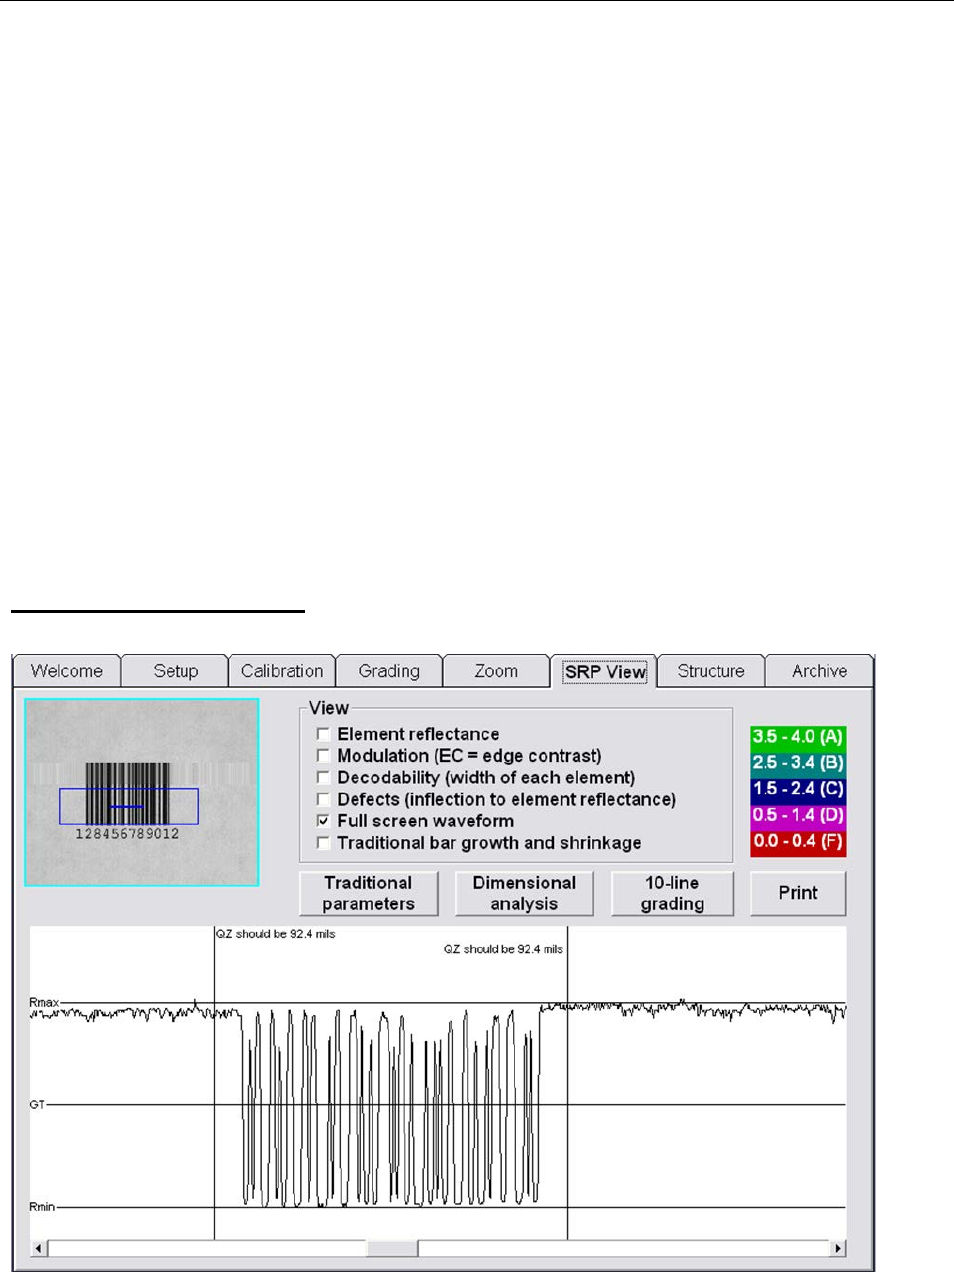954x1272 pixels.
Task: Click the teal 2.5 - 3.4 (B) grade swatch
Action: [x=798, y=763]
